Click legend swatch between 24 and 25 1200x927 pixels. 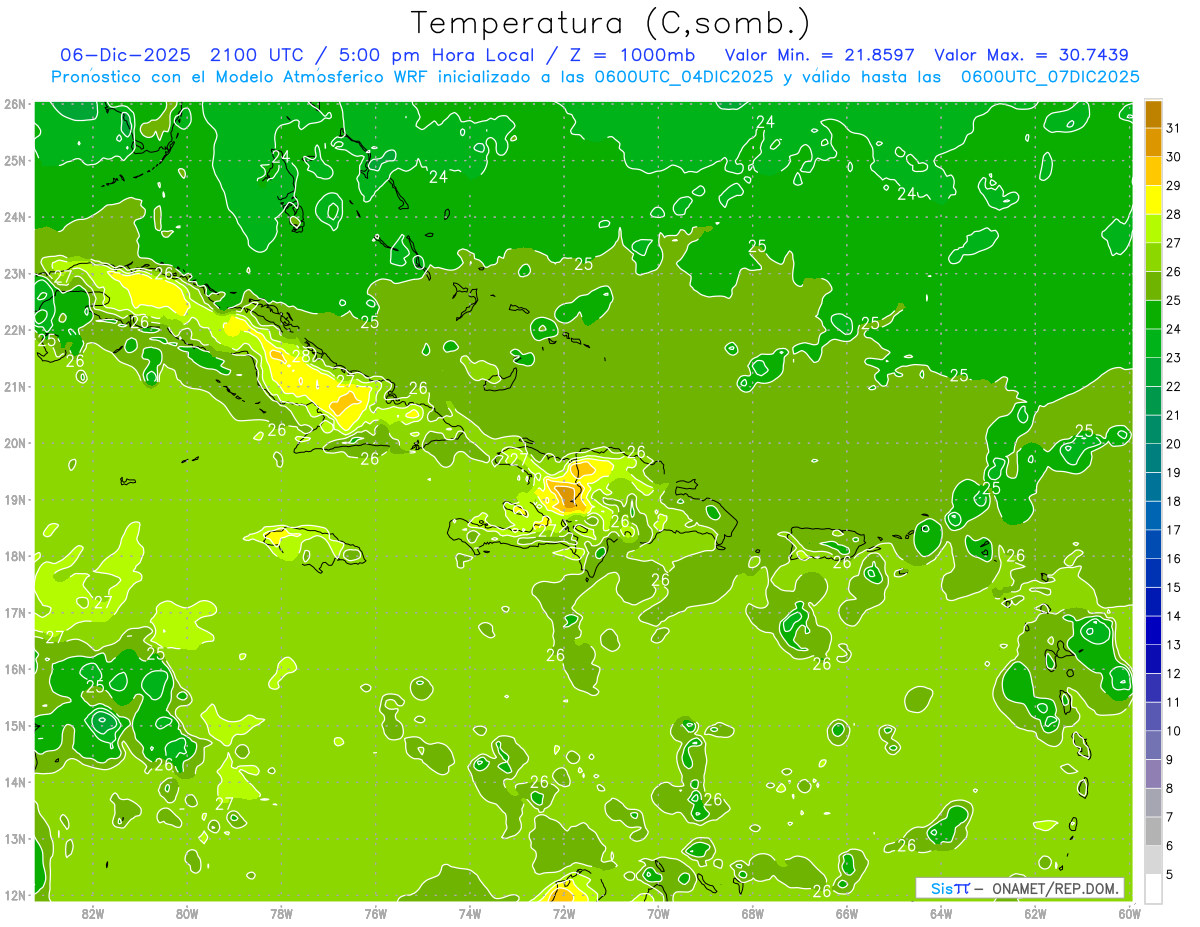click(1153, 315)
